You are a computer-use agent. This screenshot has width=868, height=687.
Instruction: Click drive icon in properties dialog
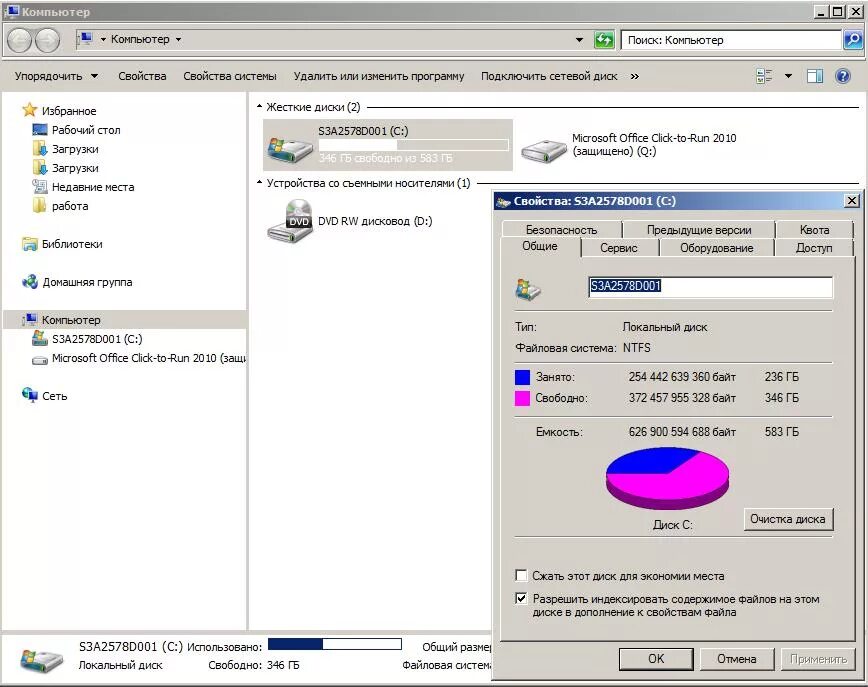528,290
